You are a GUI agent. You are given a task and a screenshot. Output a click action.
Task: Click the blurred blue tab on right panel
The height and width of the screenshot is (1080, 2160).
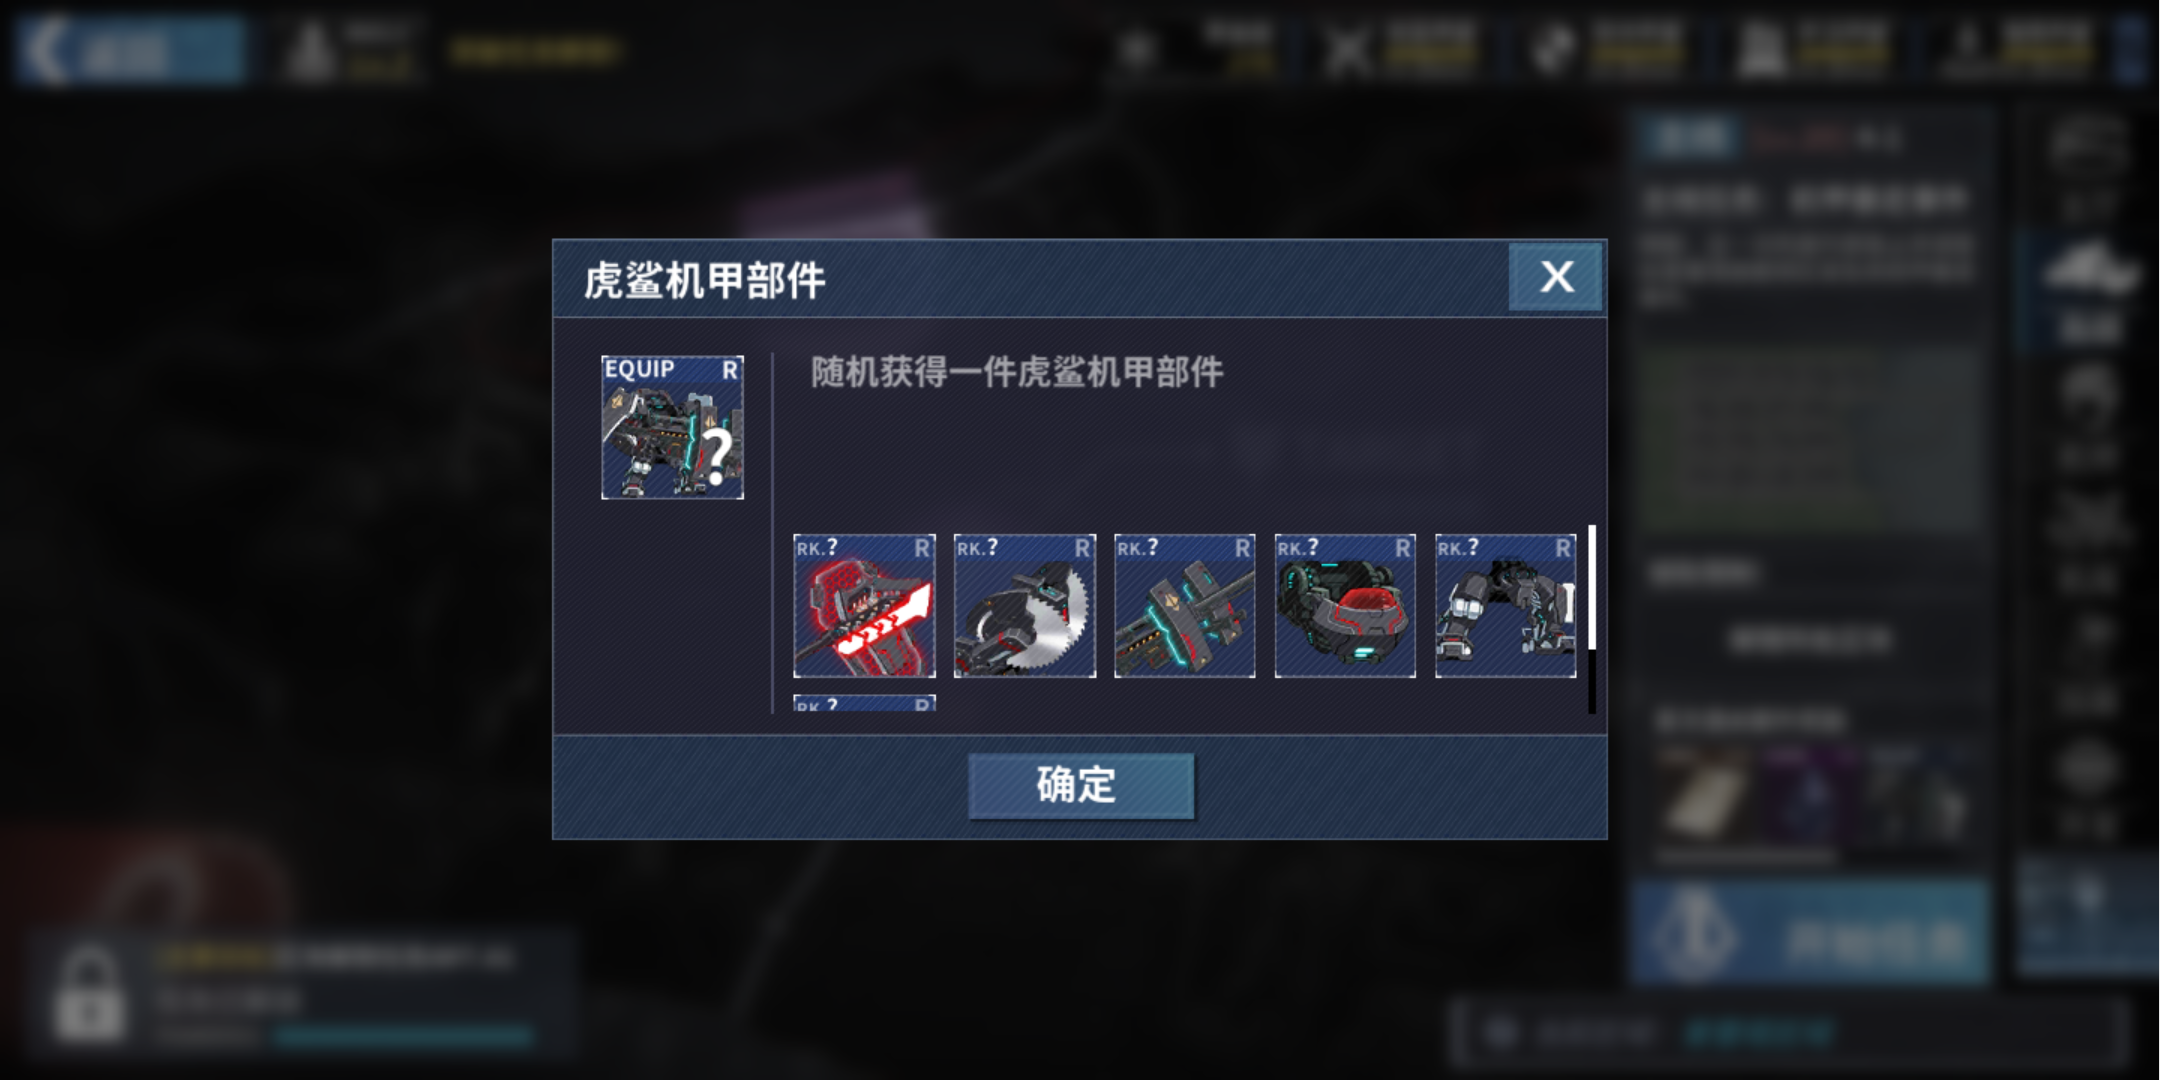(1692, 137)
